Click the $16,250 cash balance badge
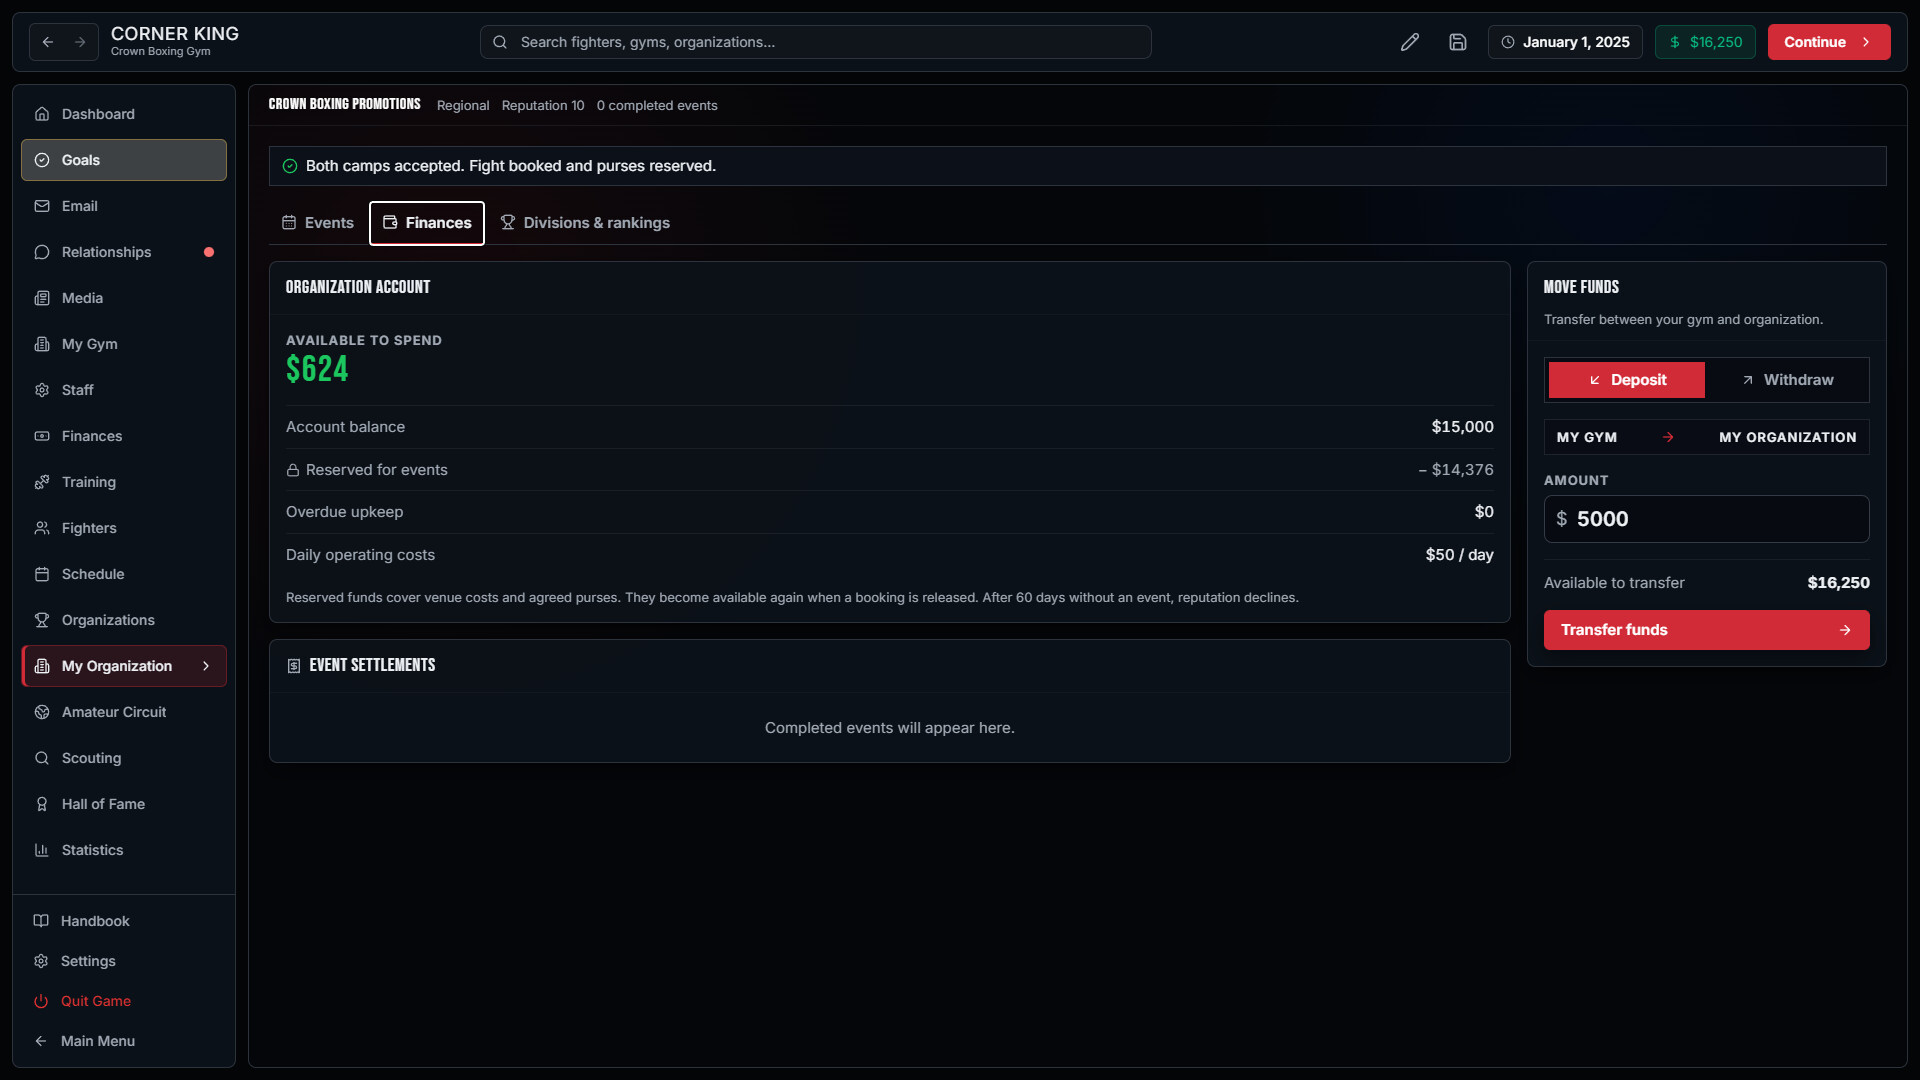This screenshot has height=1080, width=1920. point(1705,42)
